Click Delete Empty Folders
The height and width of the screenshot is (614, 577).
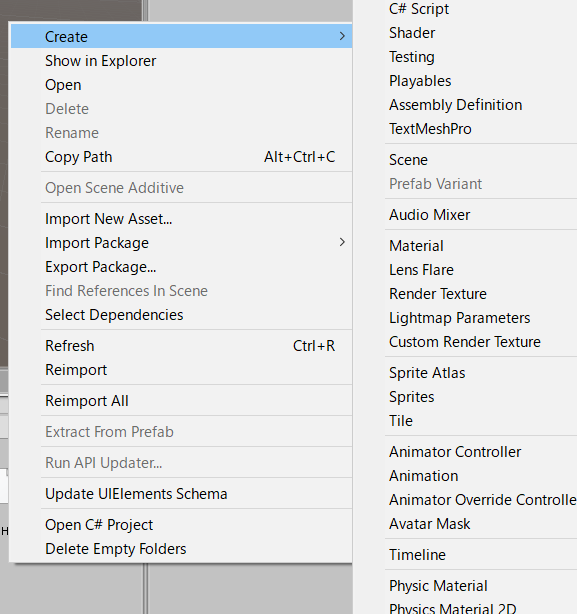[x=181, y=549]
